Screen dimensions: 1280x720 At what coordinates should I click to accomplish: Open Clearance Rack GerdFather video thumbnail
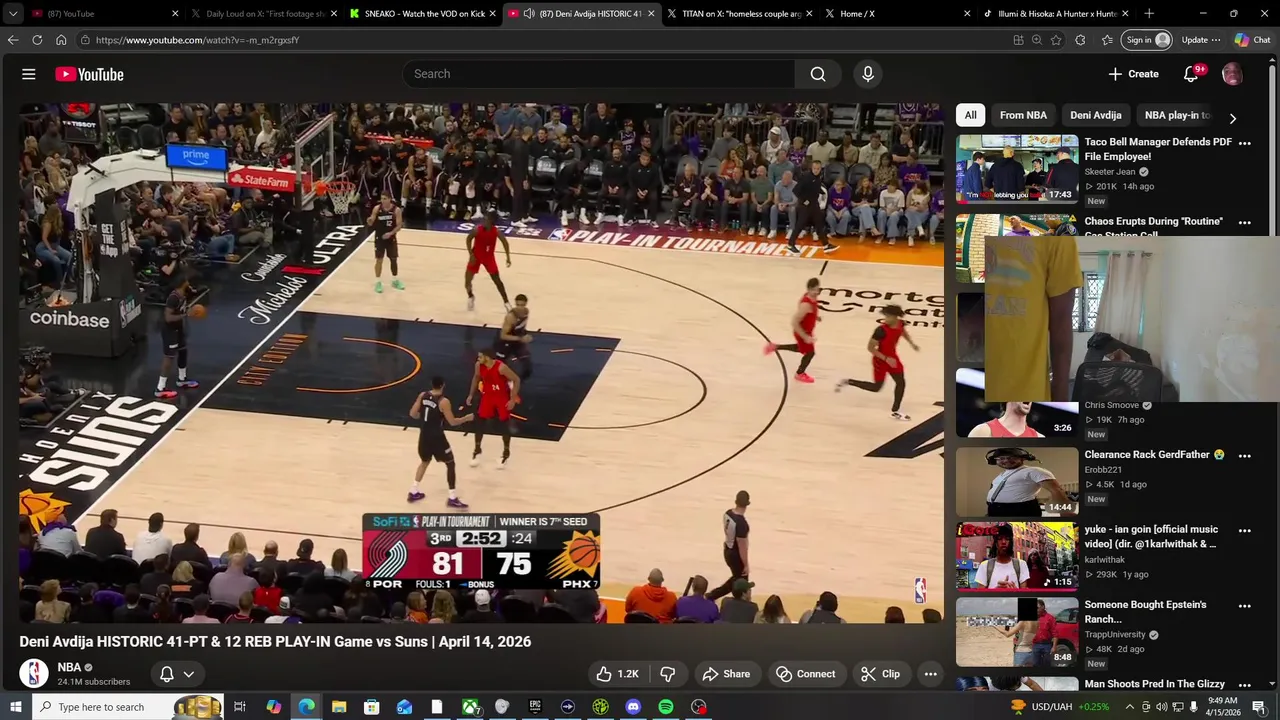(x=1017, y=482)
